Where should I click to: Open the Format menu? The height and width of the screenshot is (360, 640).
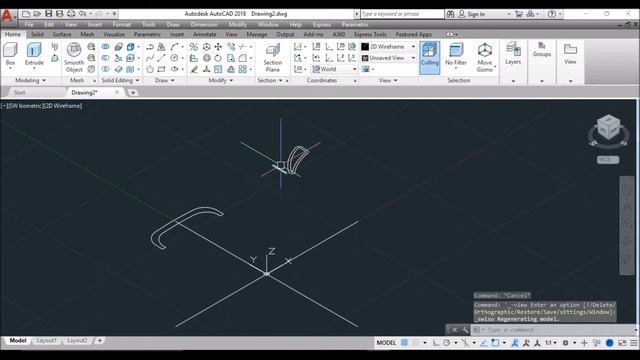click(122, 24)
